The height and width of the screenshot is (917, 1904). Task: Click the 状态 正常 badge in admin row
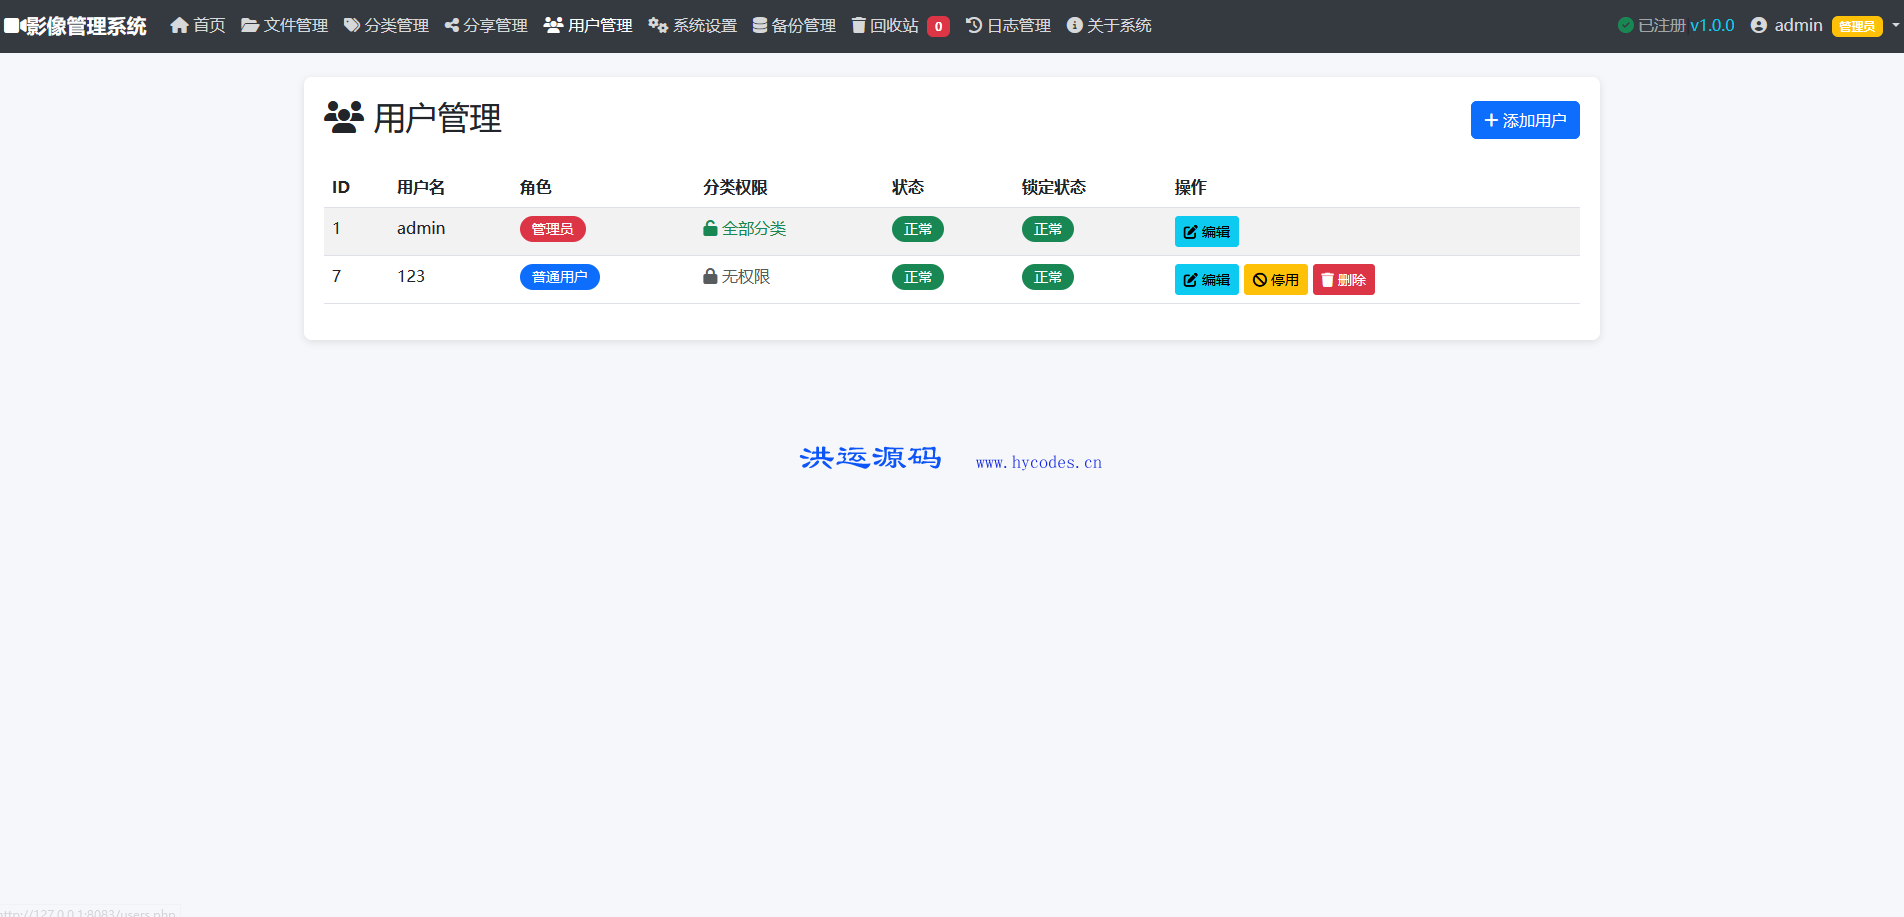(x=918, y=229)
